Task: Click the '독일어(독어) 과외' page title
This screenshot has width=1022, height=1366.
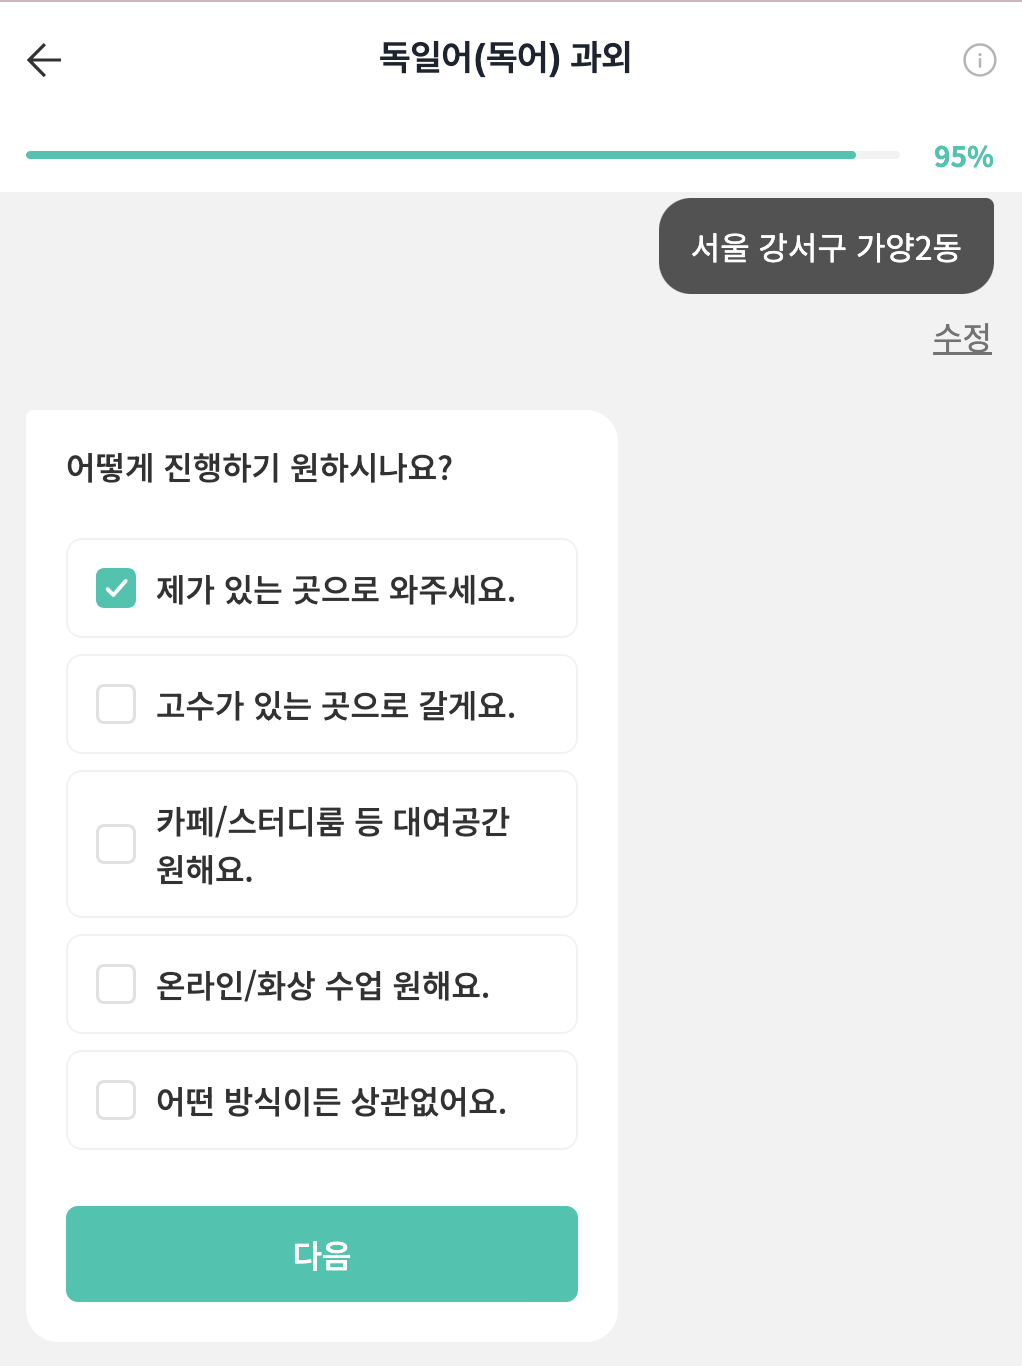Action: tap(505, 58)
